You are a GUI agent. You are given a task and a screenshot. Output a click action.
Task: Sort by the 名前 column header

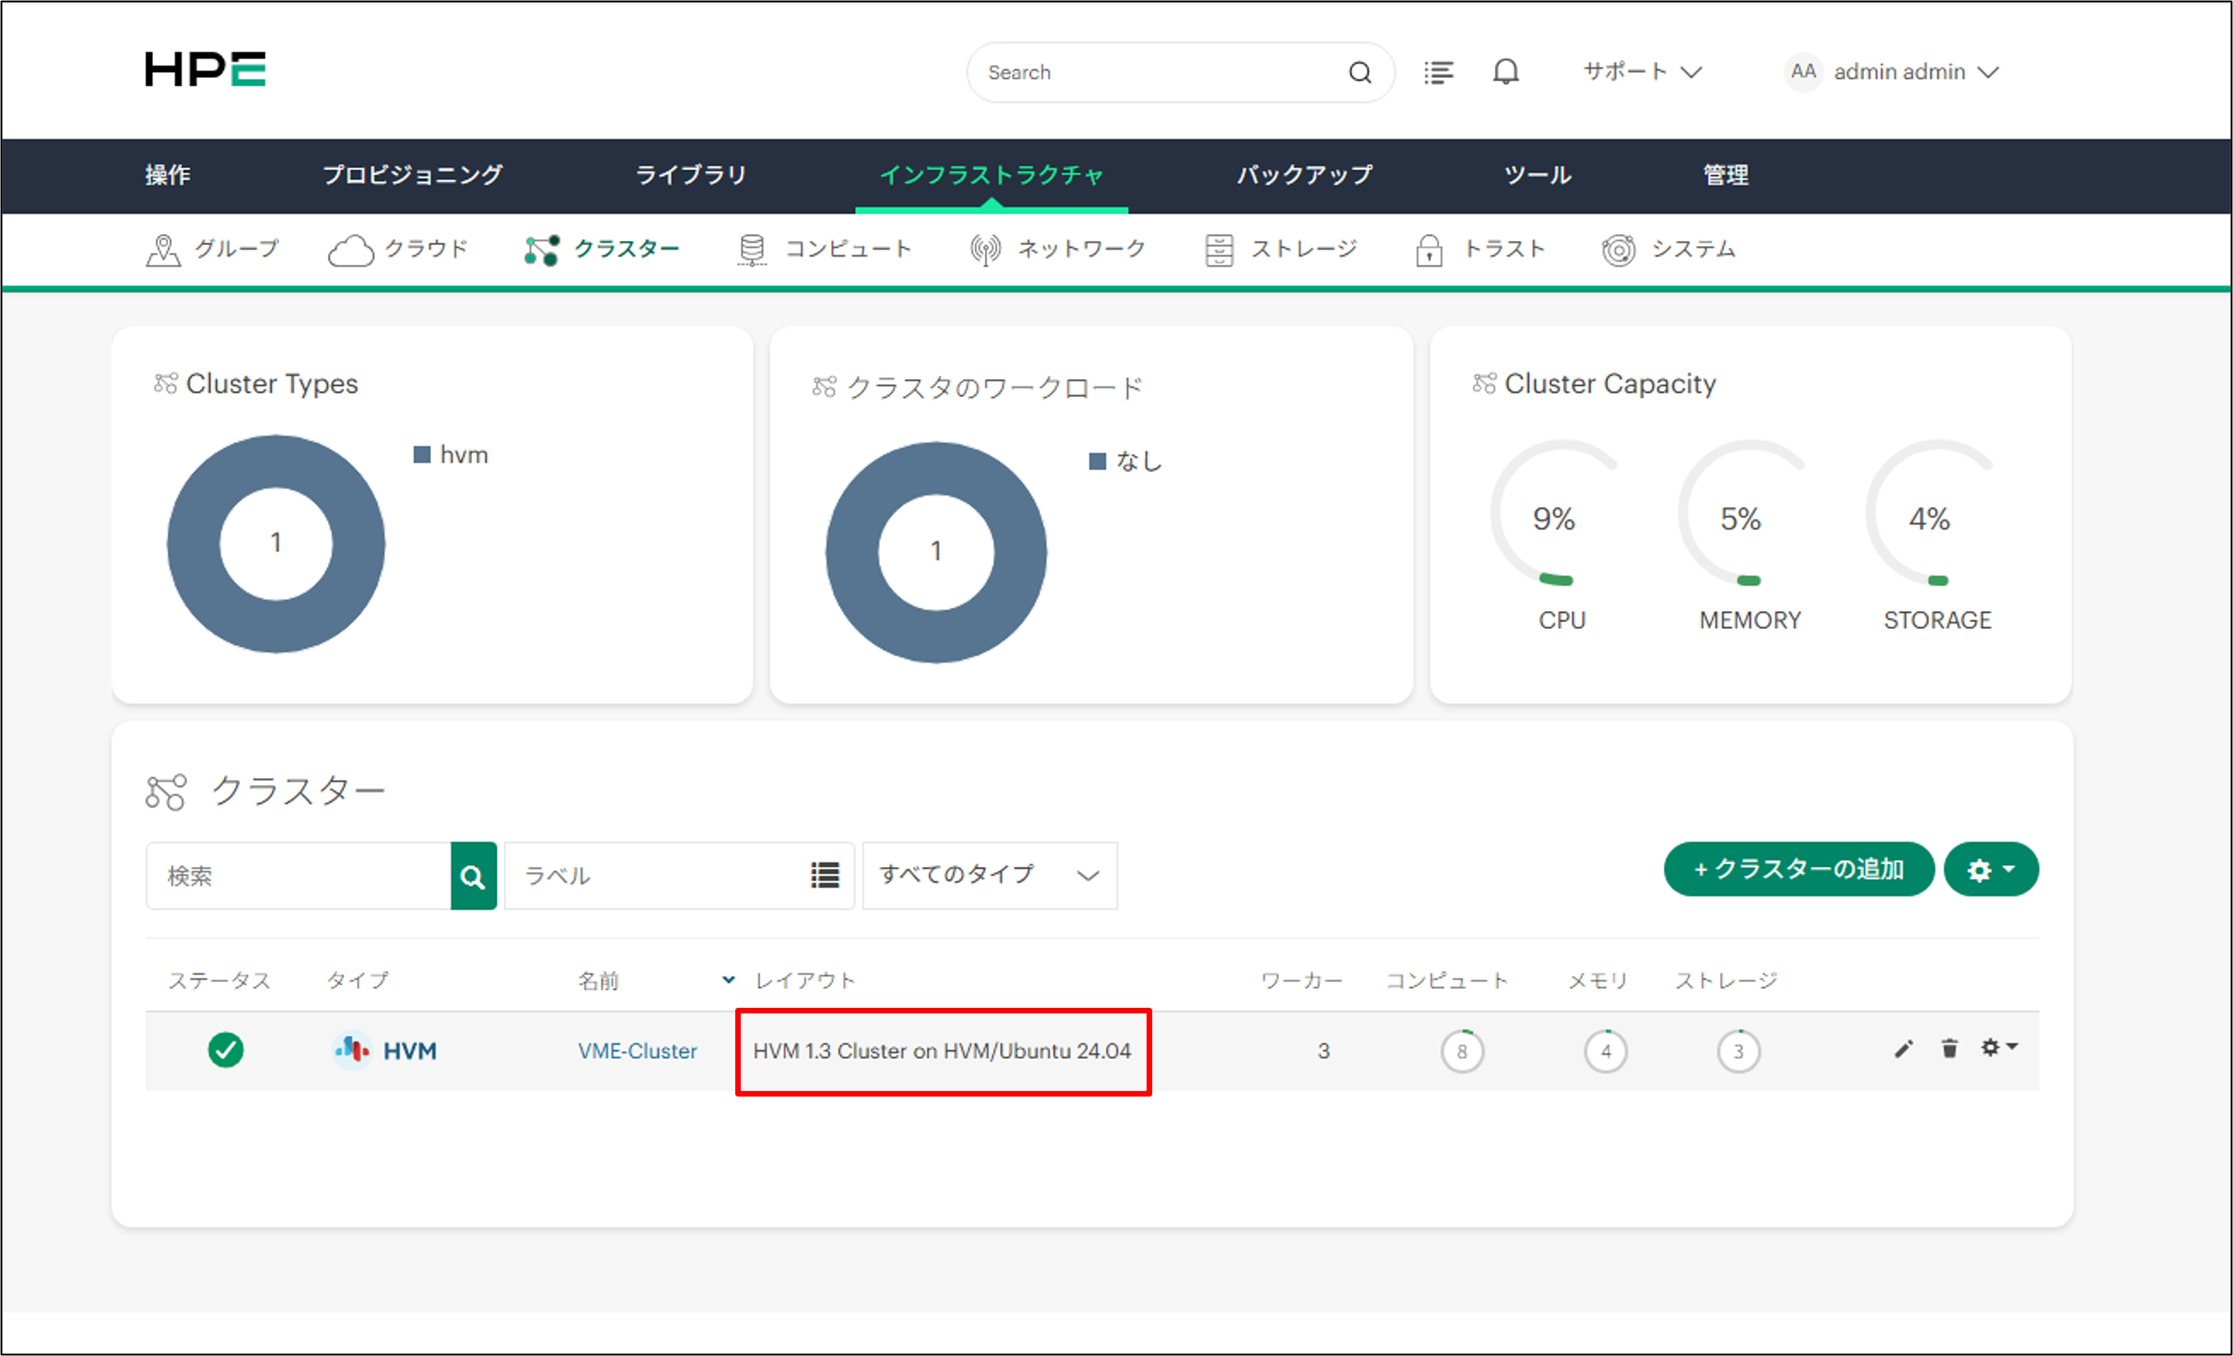[598, 981]
